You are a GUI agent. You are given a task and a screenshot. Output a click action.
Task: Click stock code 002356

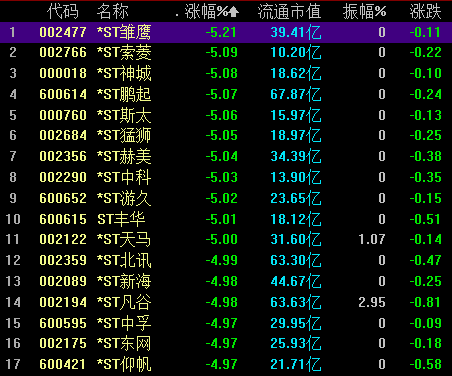click(63, 156)
